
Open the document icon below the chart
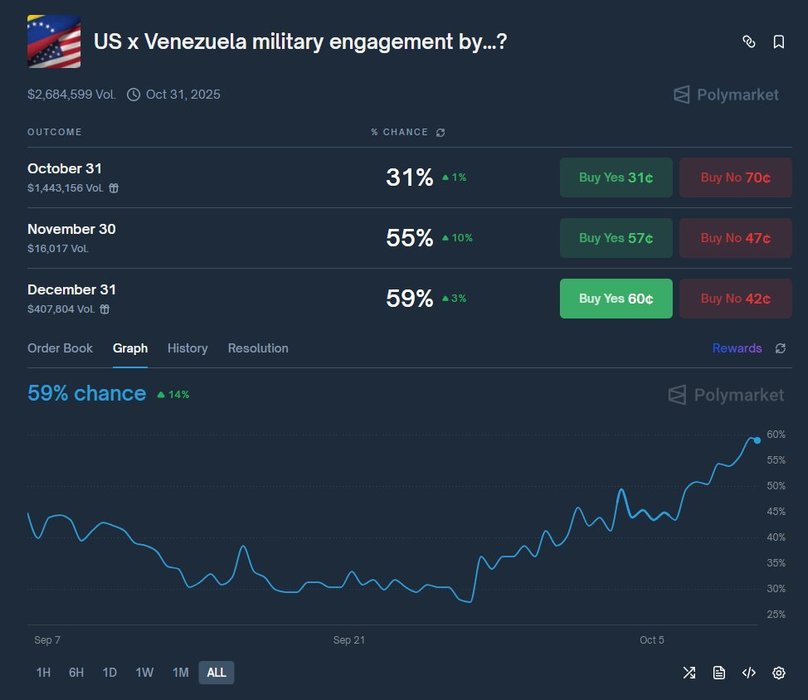point(719,672)
